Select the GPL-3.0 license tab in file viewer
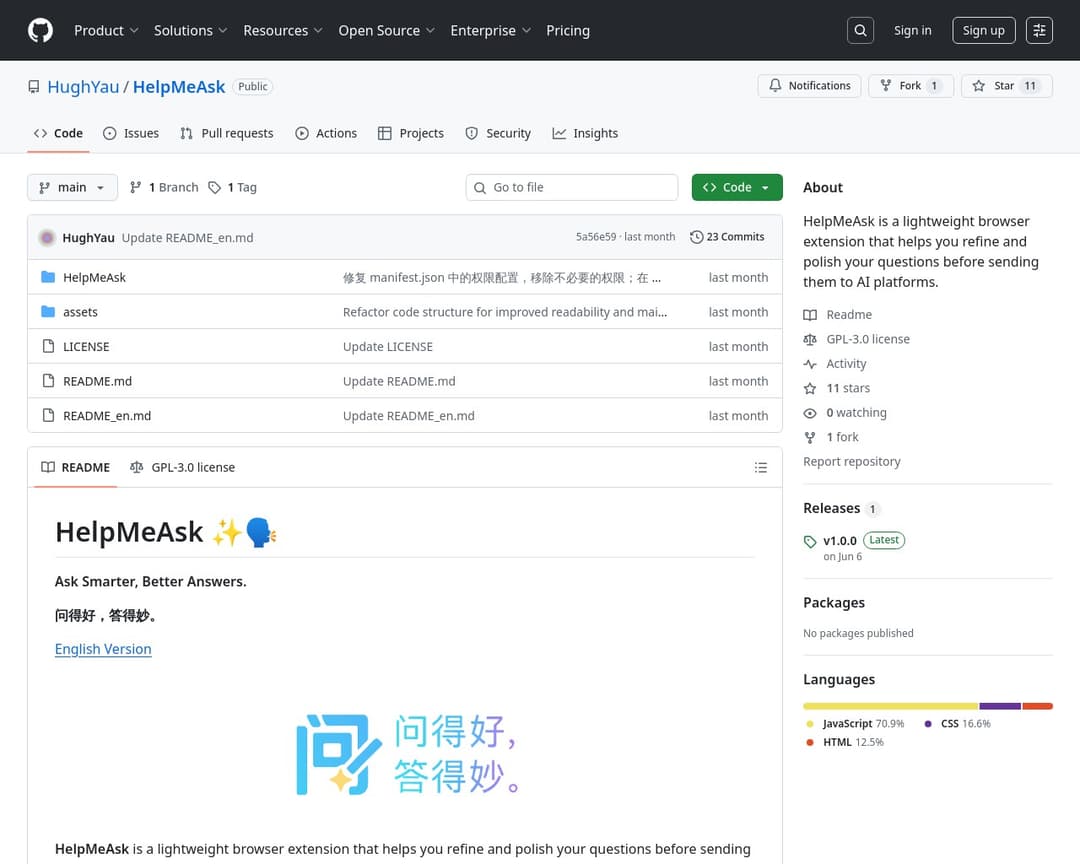 183,467
